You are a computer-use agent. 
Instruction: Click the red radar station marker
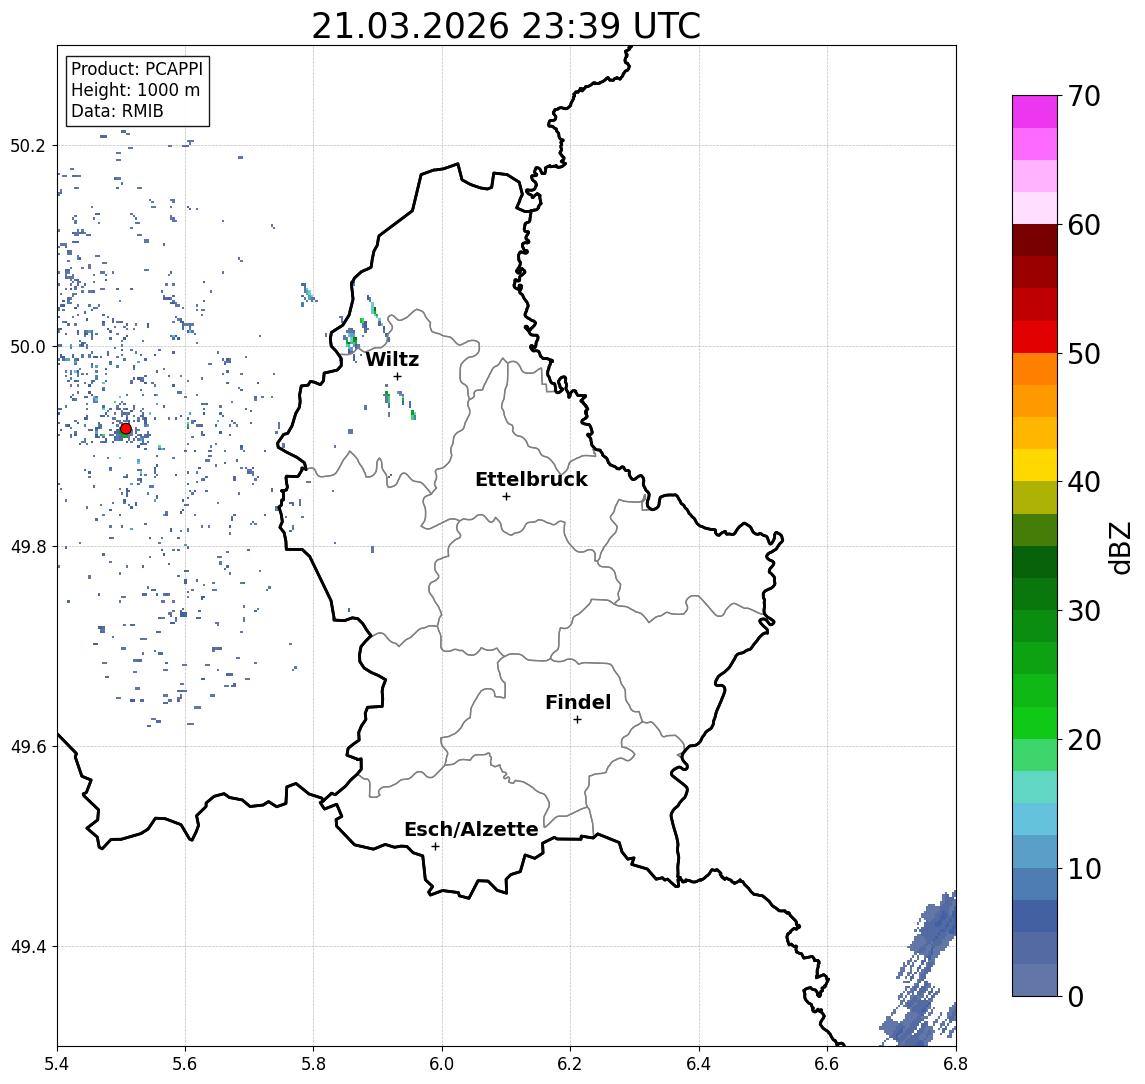126,429
